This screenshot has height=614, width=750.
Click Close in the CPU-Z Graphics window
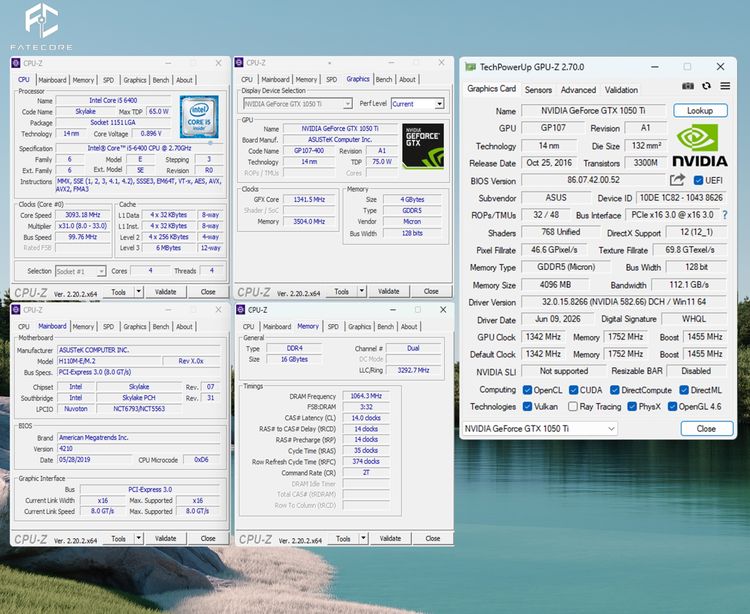click(x=431, y=291)
